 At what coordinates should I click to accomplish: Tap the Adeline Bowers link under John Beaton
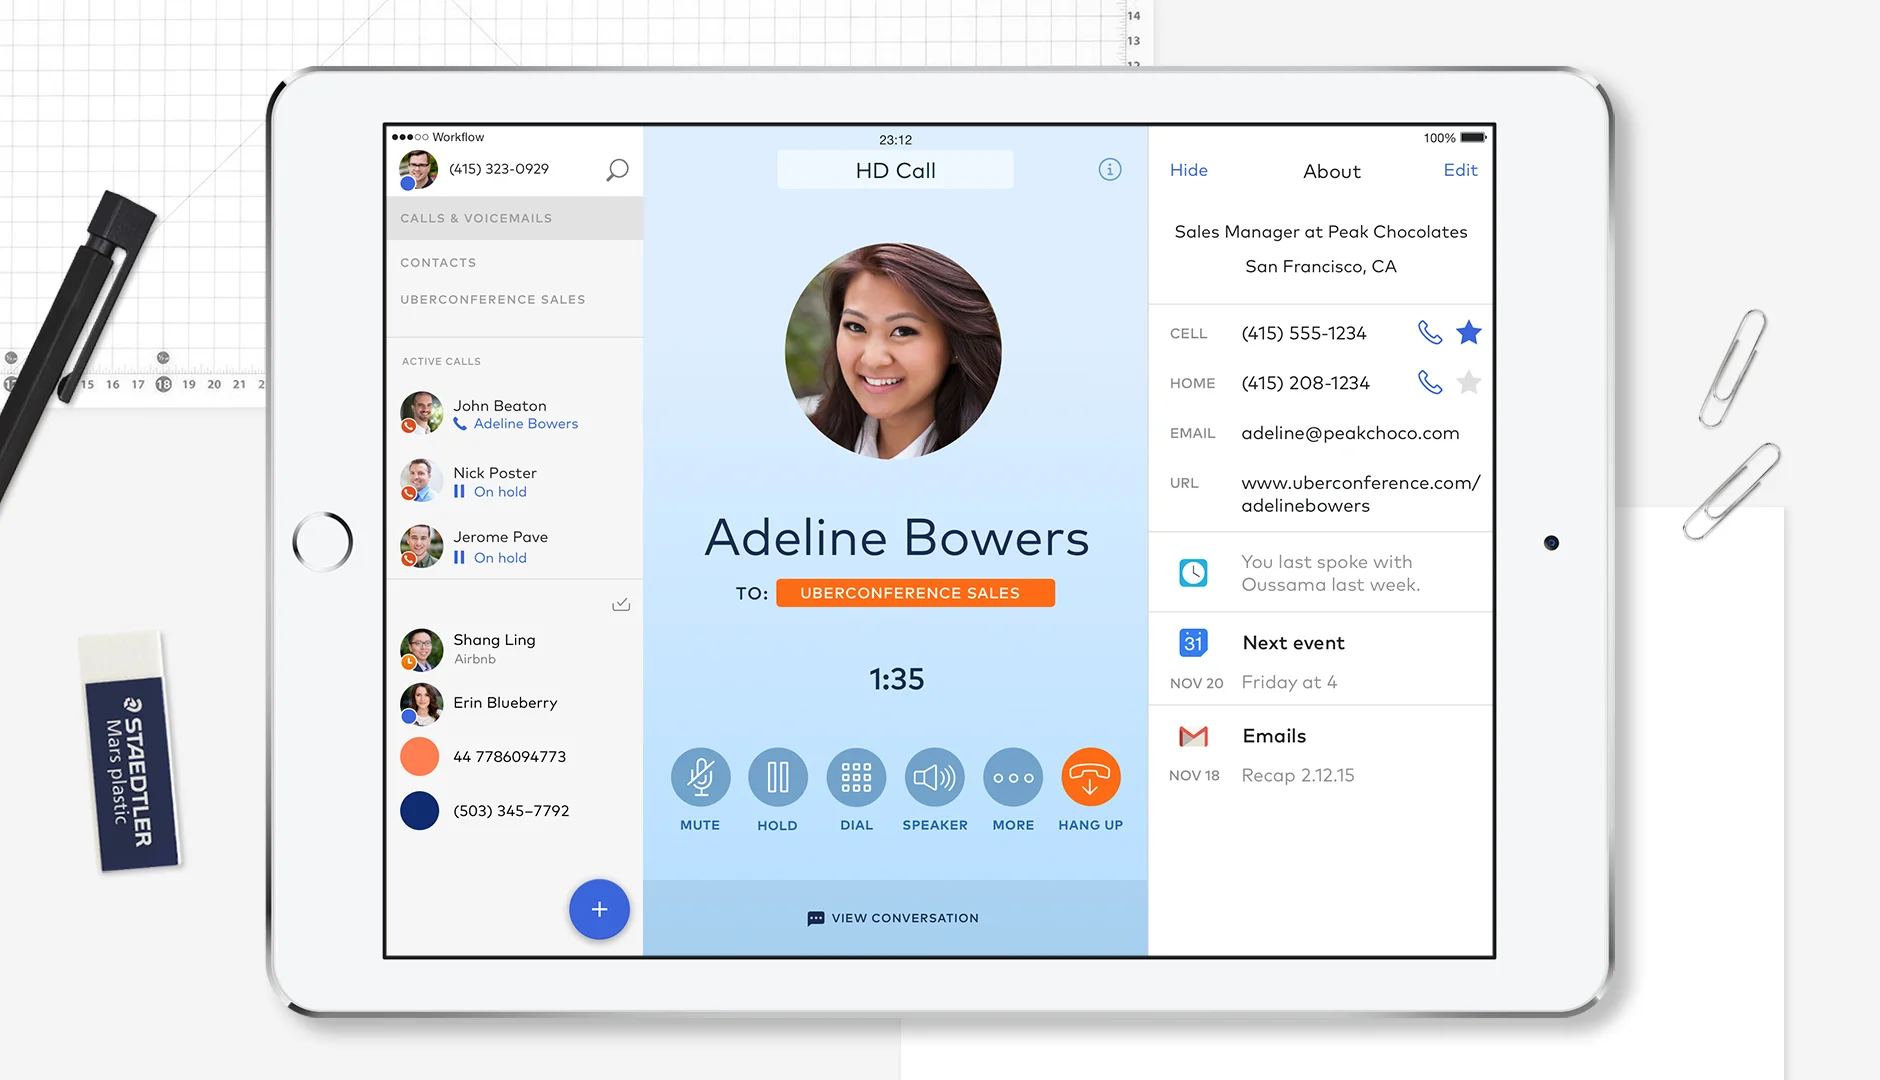[x=526, y=424]
